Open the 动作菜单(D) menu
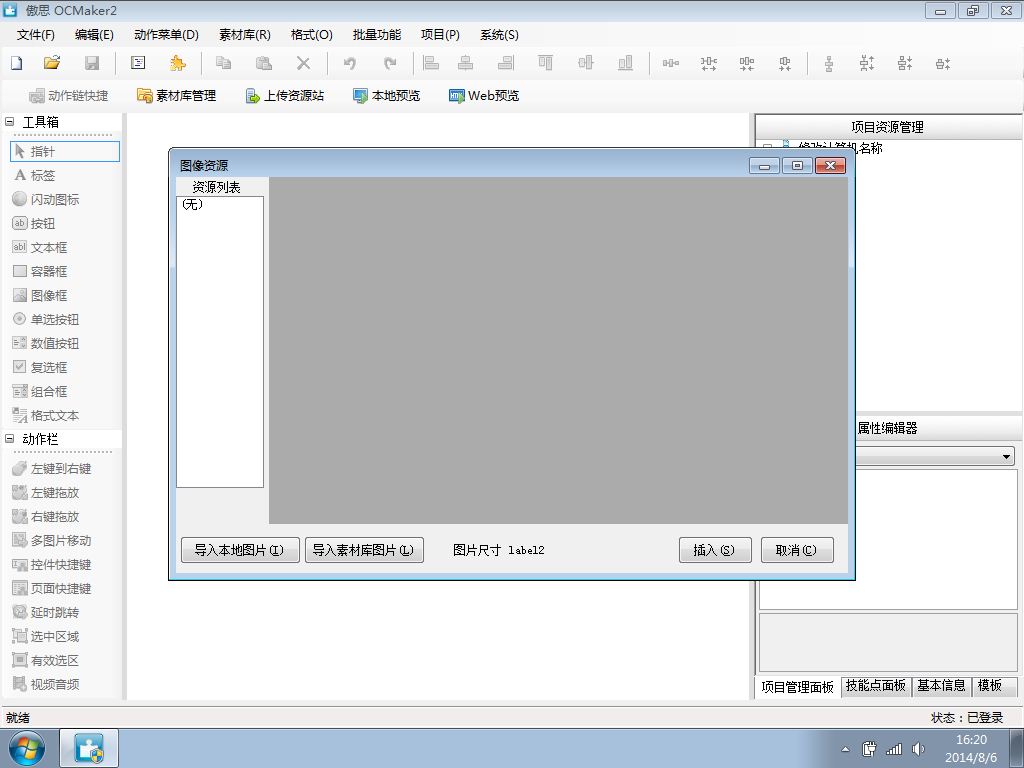Image resolution: width=1024 pixels, height=768 pixels. (x=166, y=35)
